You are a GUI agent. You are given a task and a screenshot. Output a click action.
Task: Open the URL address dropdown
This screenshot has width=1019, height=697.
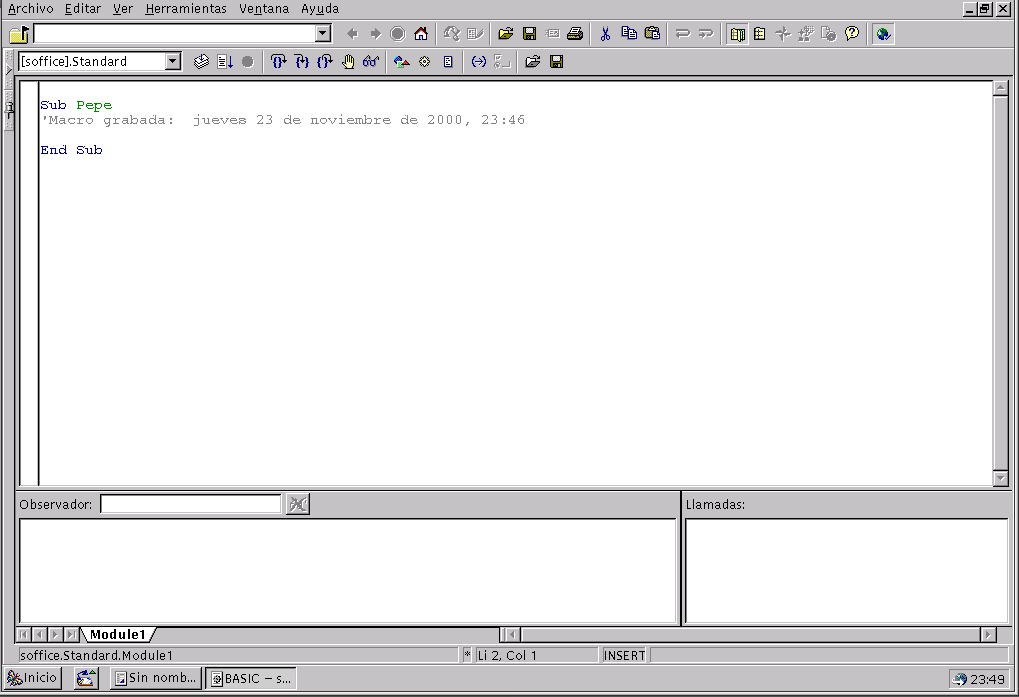point(322,34)
